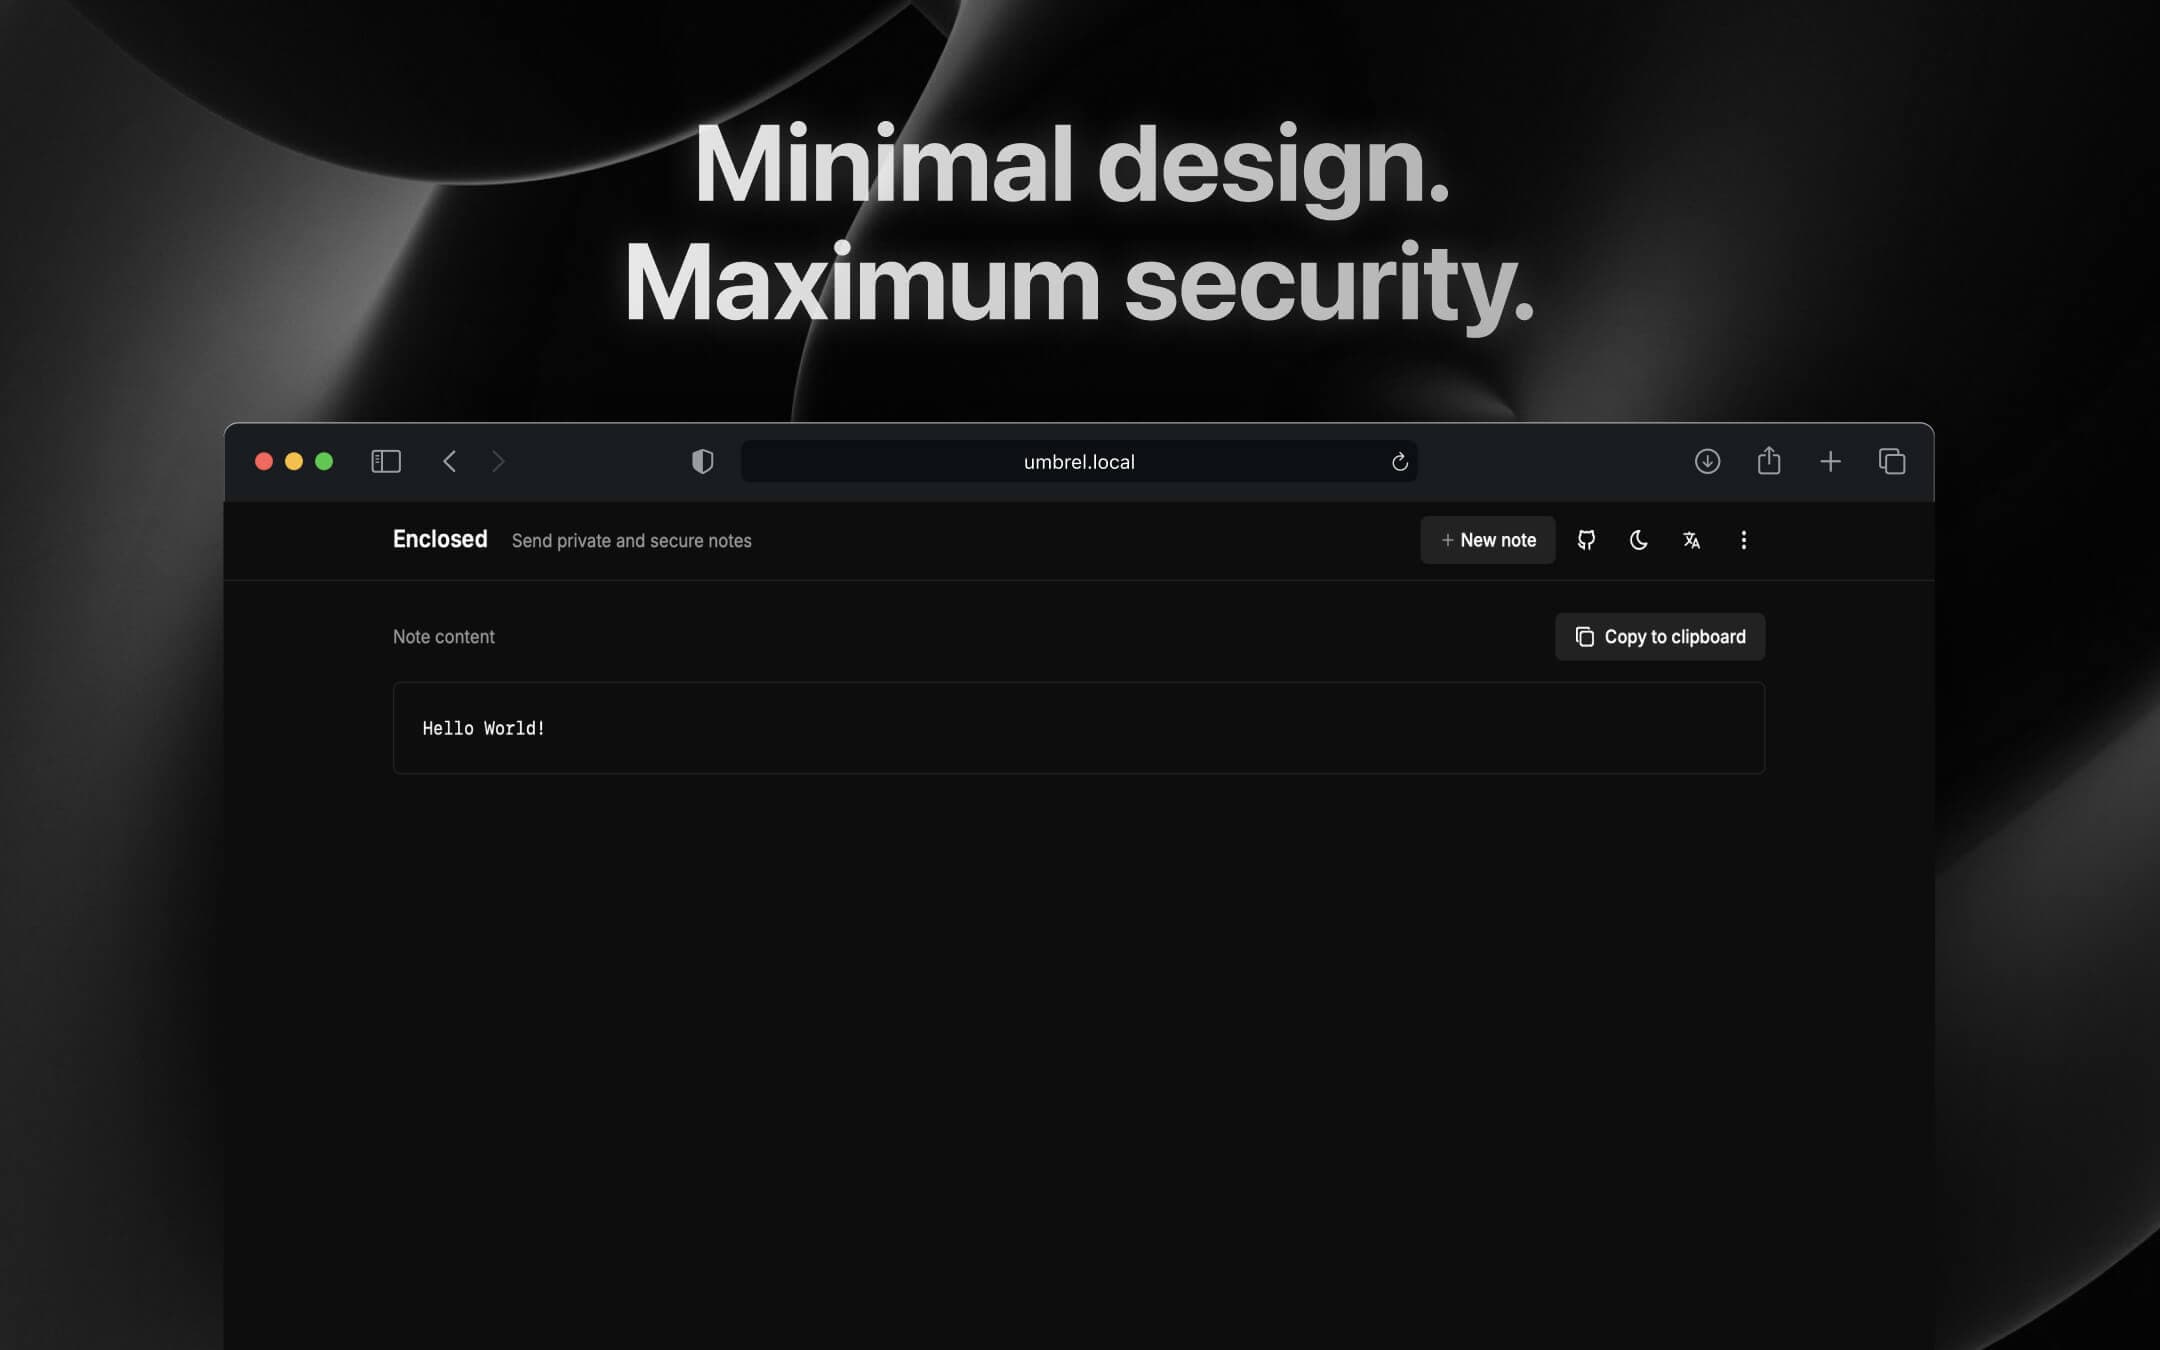Click the macOS address bar shield icon

701,462
